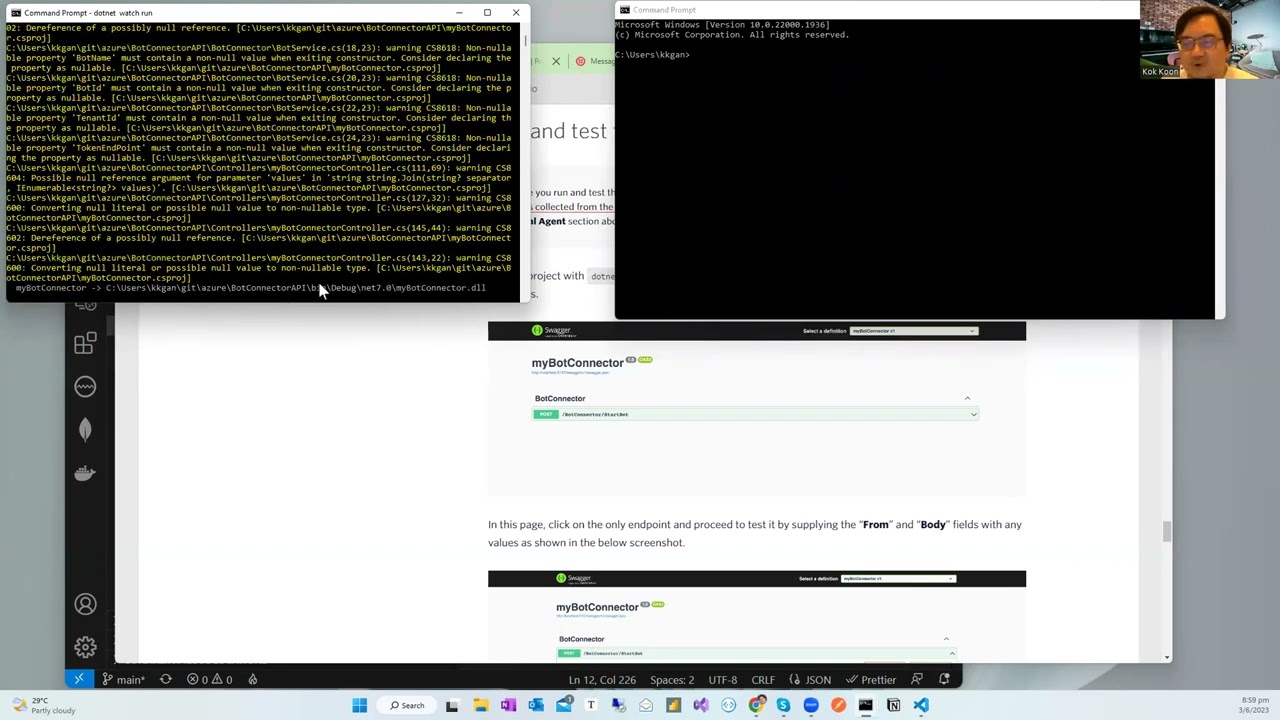Open the weather widget showing Partly cloudy
The height and width of the screenshot is (720, 1280).
pyautogui.click(x=43, y=705)
